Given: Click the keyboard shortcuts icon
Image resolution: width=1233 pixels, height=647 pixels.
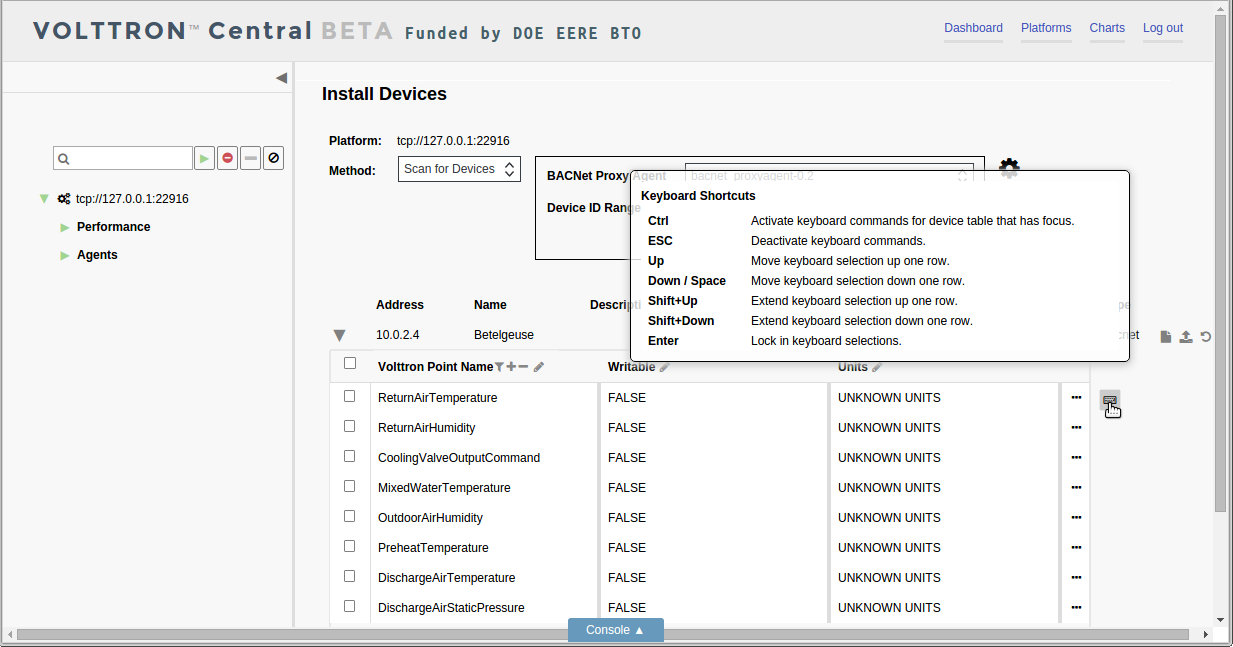Looking at the screenshot, I should (x=1109, y=400).
